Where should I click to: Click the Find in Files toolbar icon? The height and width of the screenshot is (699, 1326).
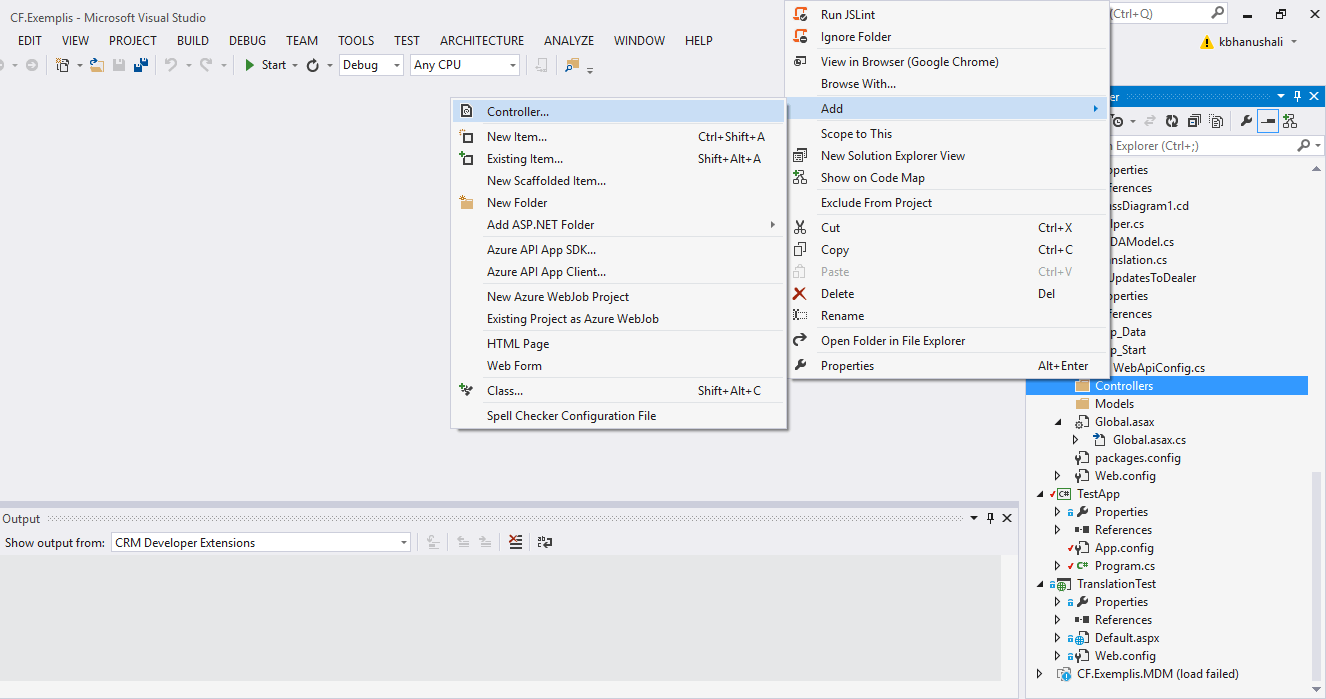pyautogui.click(x=572, y=65)
